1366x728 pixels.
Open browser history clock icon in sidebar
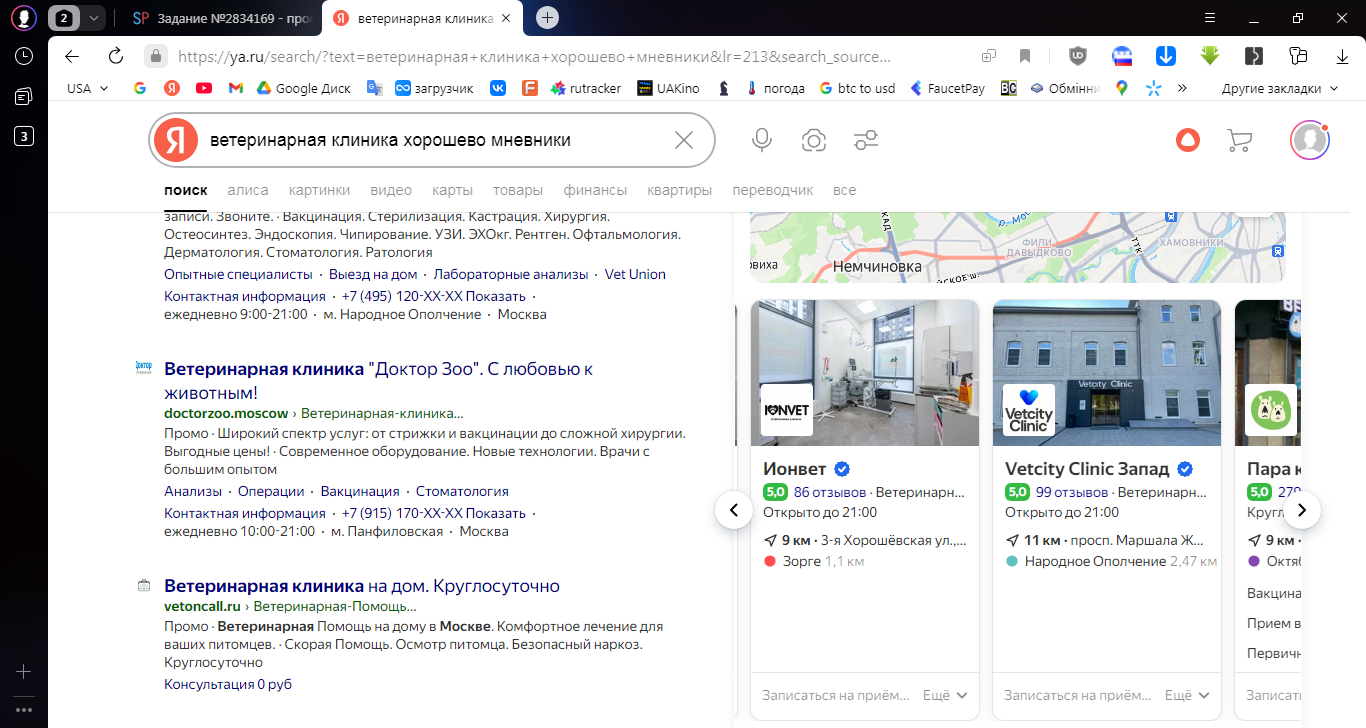24,56
